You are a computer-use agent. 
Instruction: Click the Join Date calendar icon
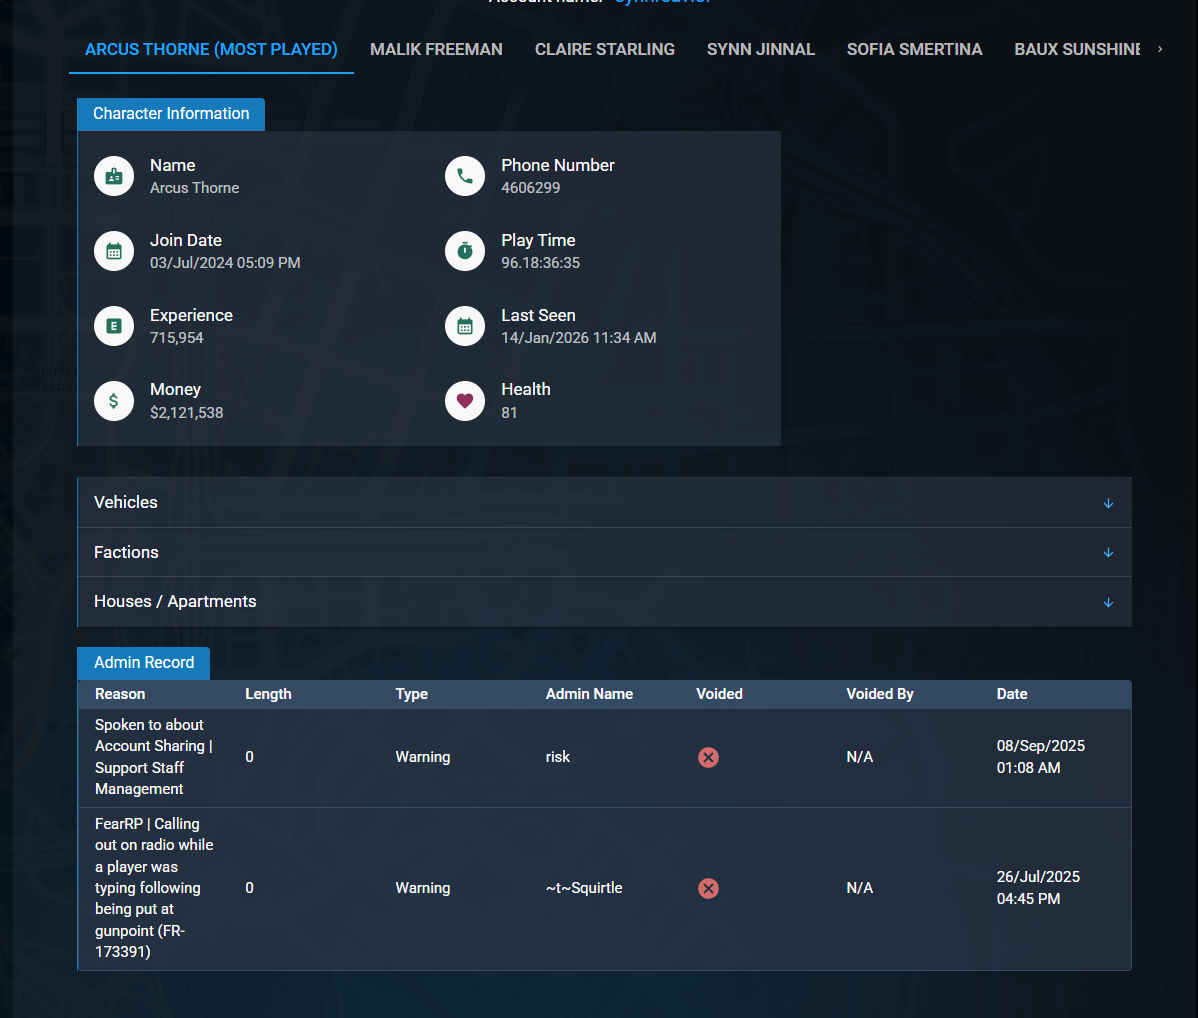[114, 251]
